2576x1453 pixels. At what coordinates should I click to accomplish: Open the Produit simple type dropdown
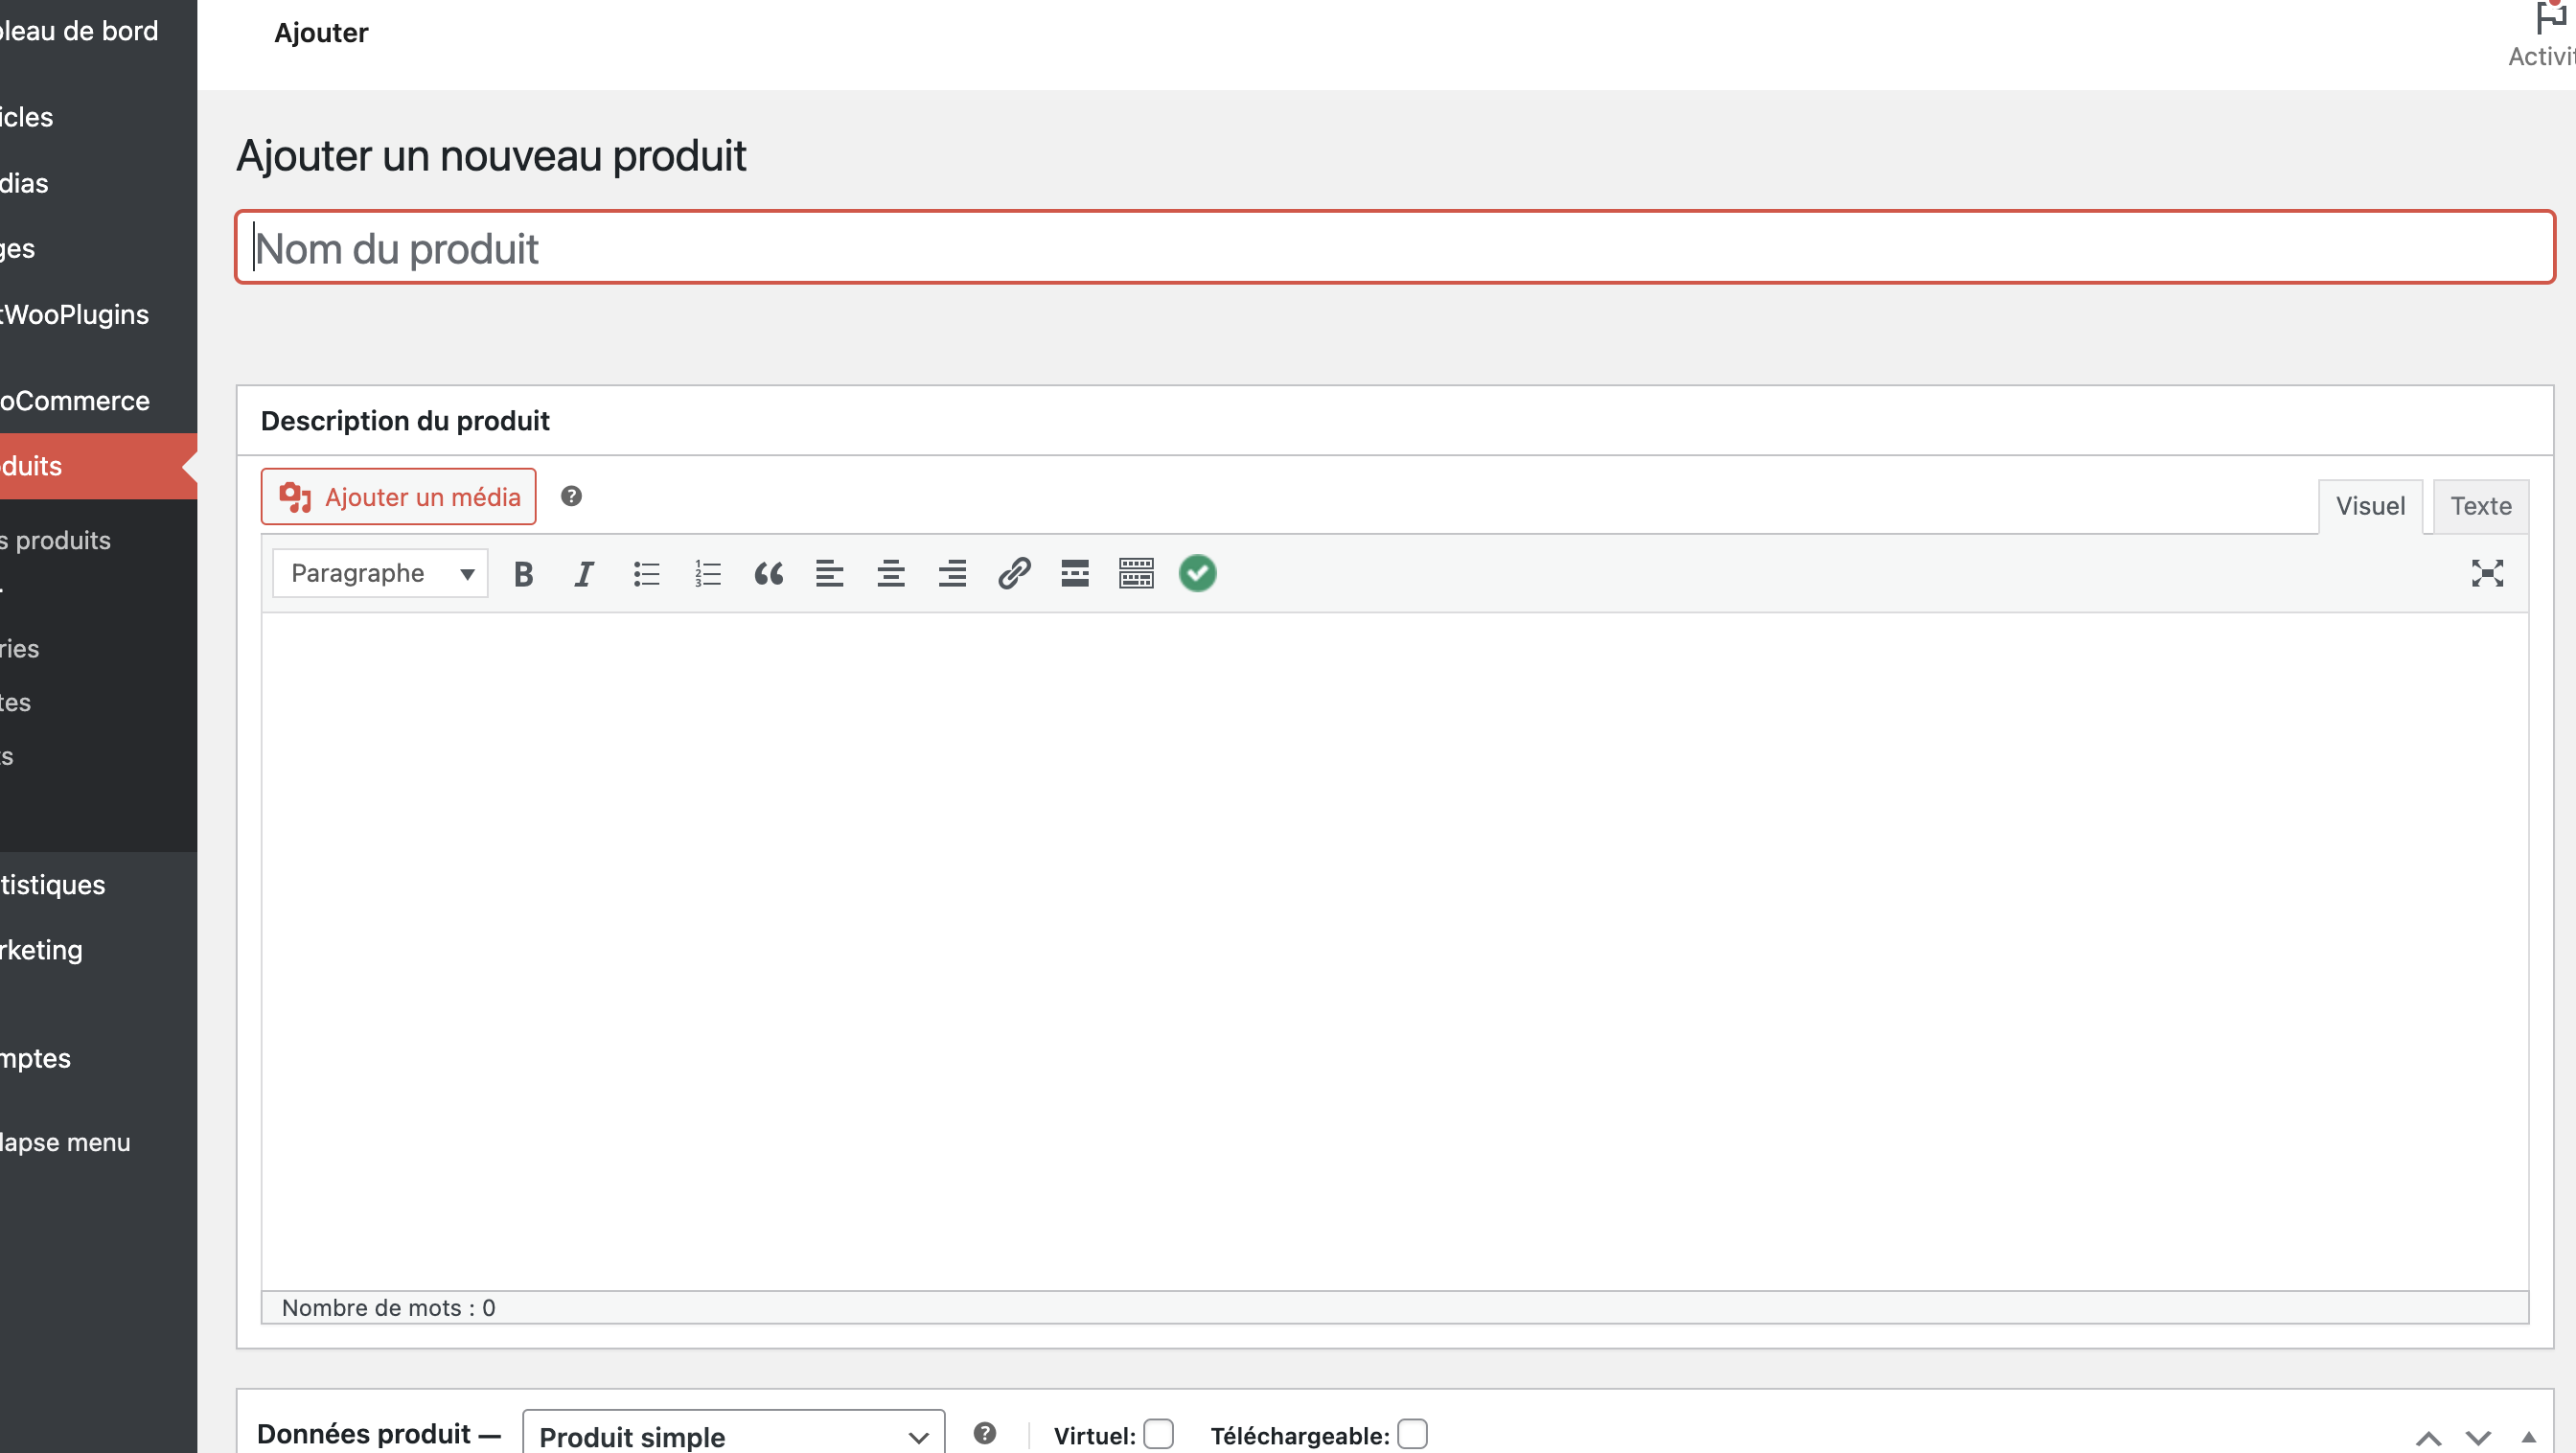coord(733,1436)
